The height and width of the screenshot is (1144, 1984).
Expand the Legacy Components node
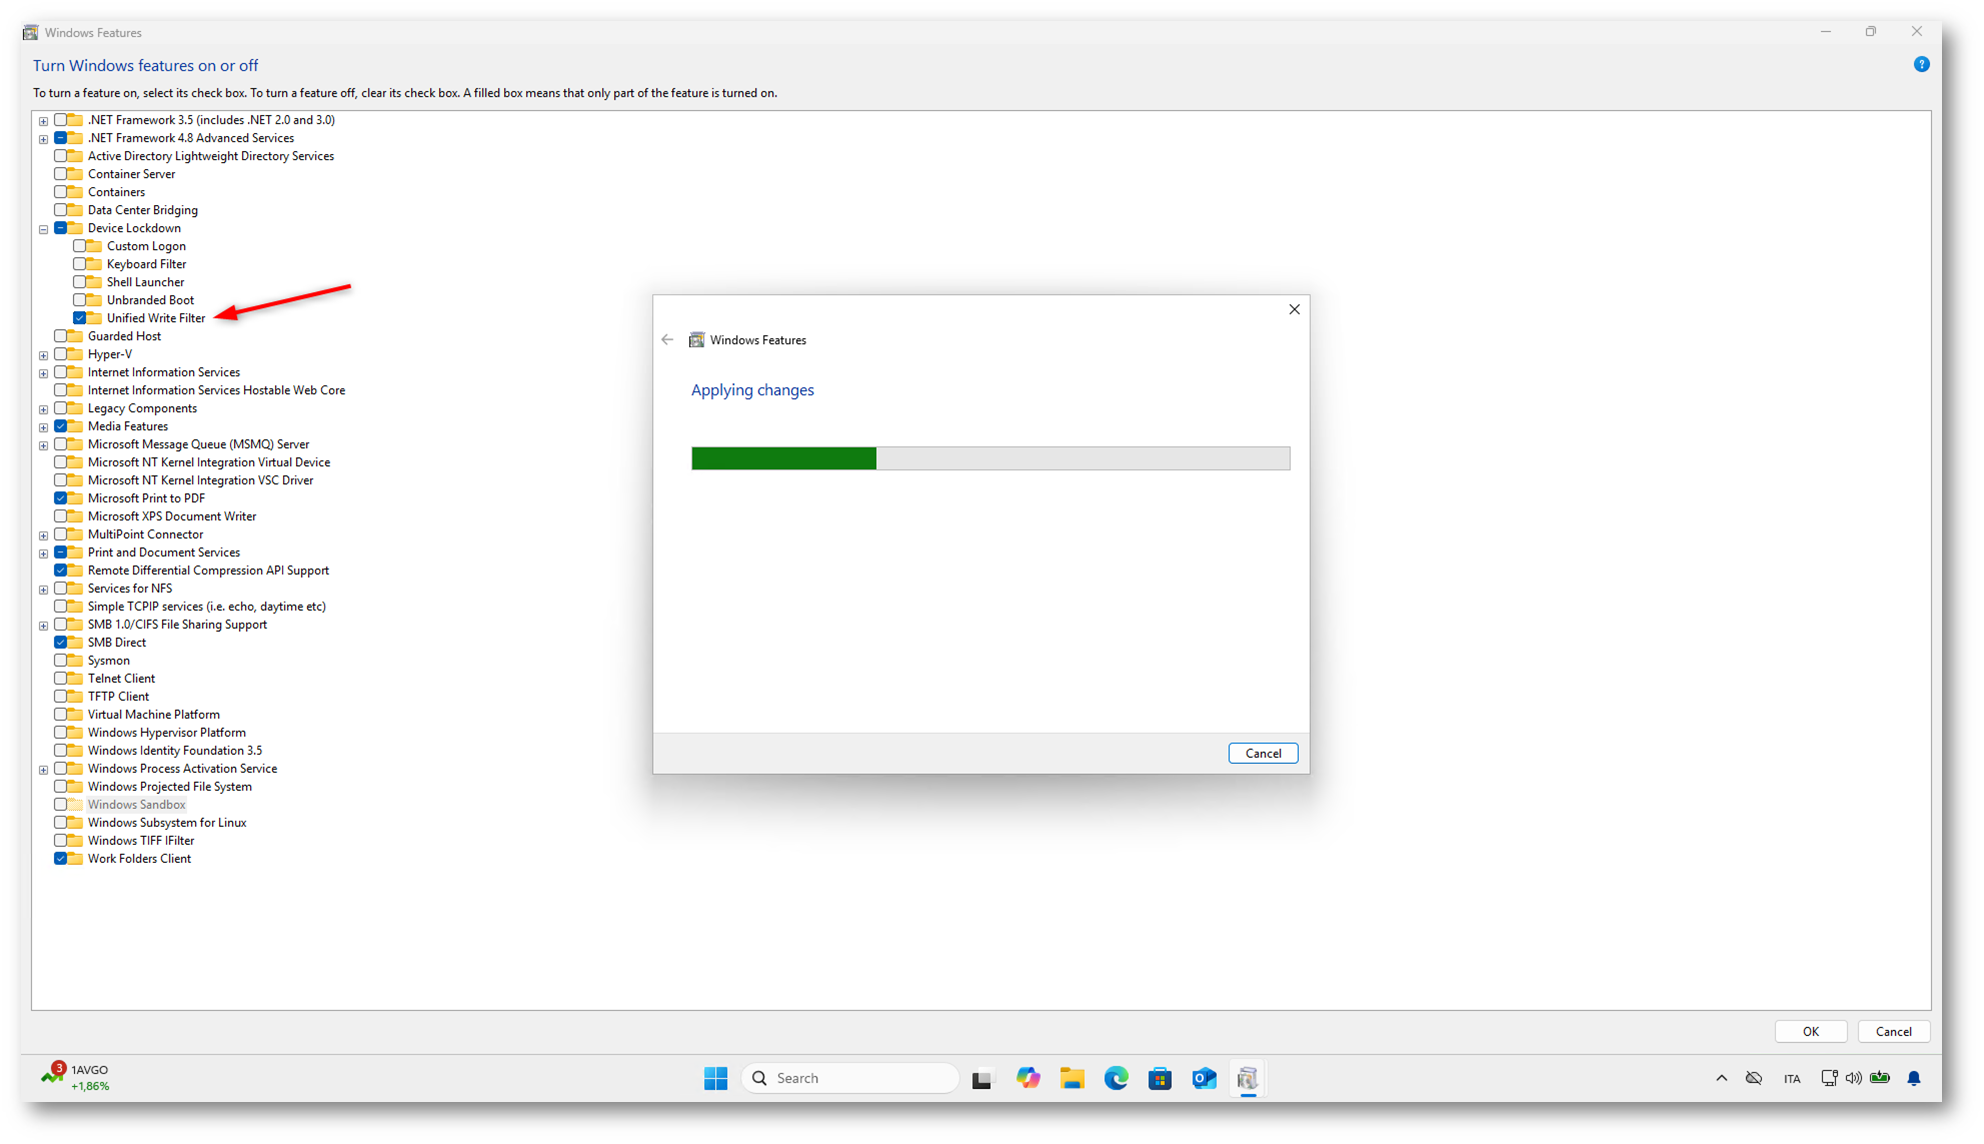coord(43,409)
